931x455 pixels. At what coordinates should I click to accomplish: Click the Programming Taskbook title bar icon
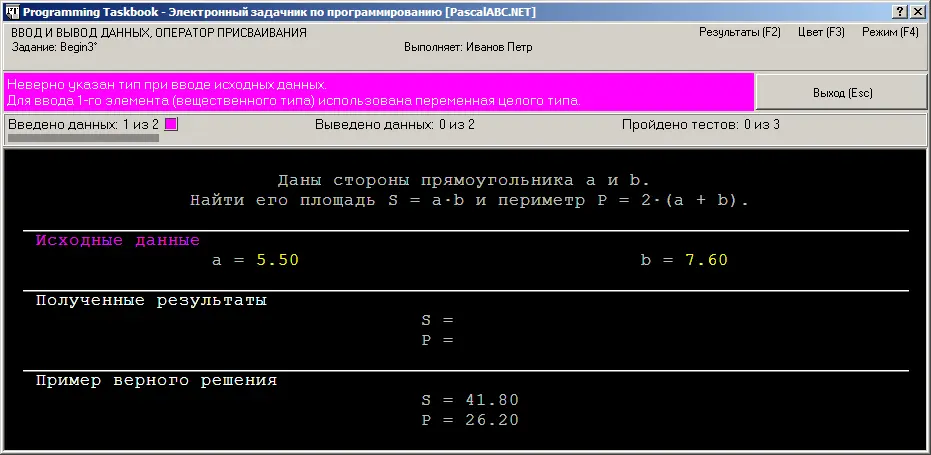tap(13, 12)
